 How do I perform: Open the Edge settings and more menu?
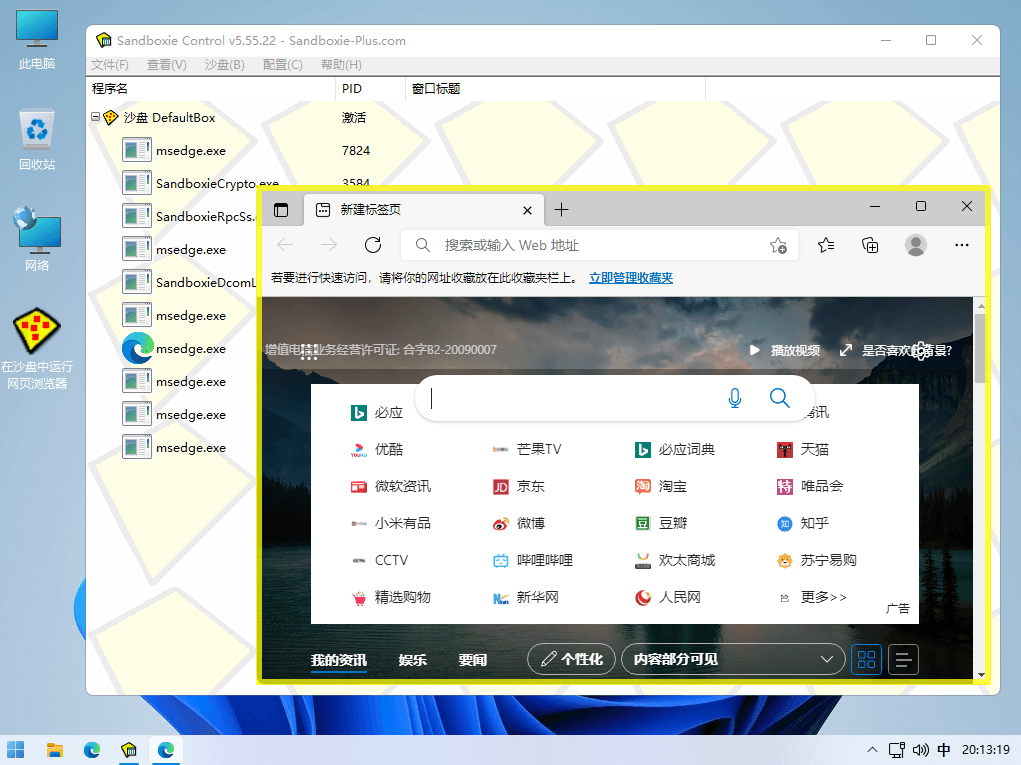tap(962, 245)
